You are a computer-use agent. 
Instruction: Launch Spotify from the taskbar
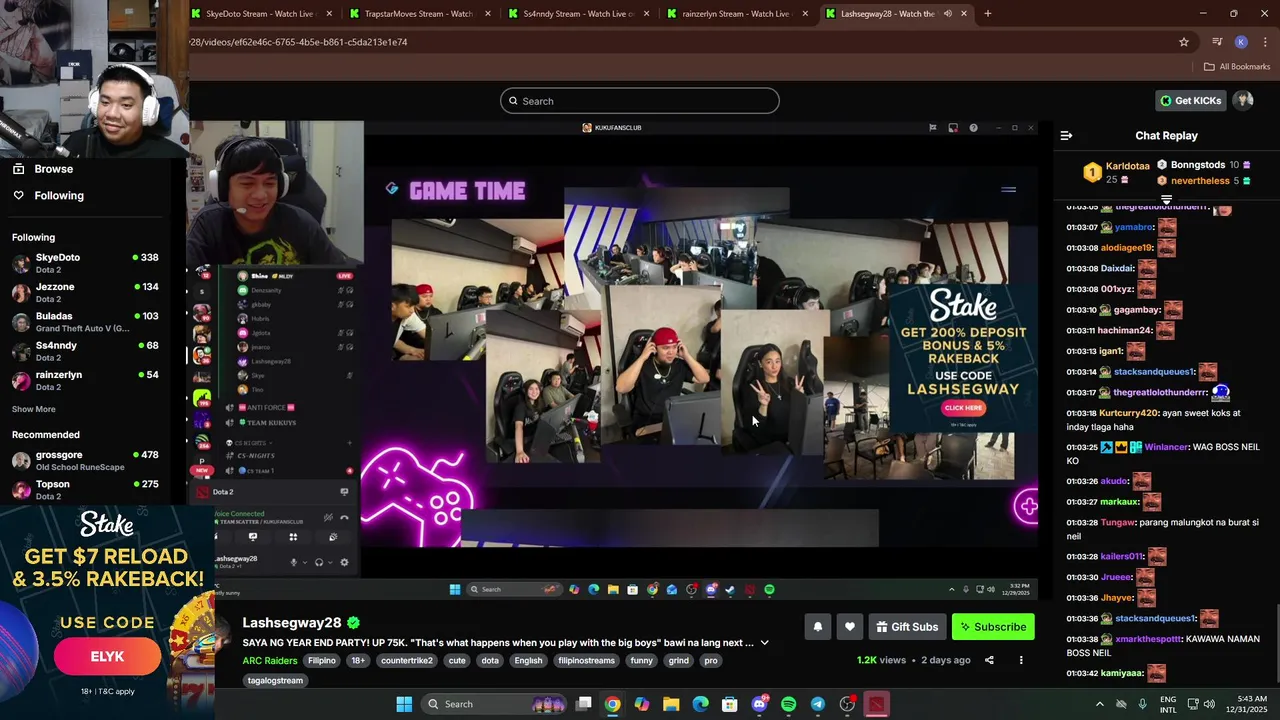coord(788,704)
